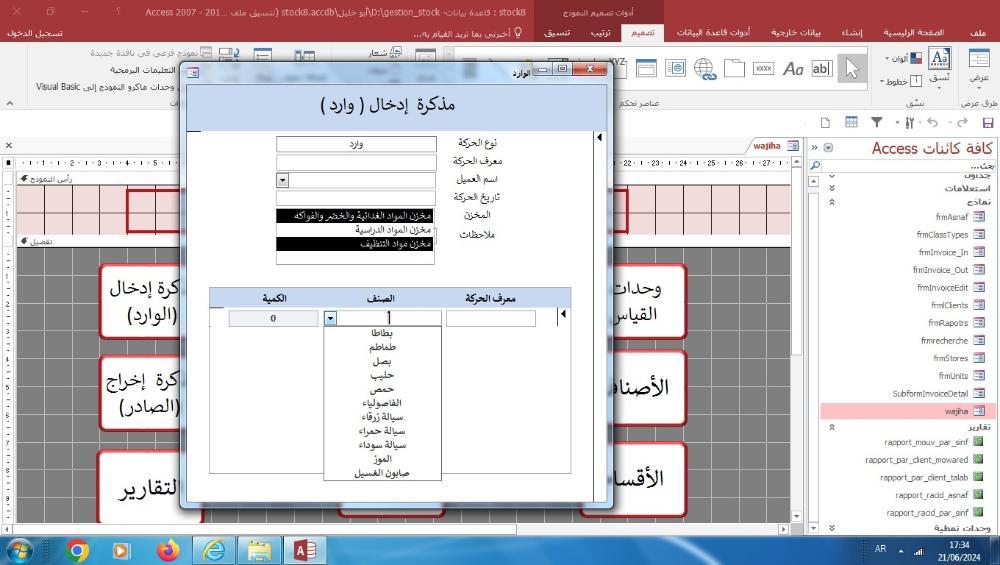Switch to إنشاء (Create) tab

click(x=851, y=33)
